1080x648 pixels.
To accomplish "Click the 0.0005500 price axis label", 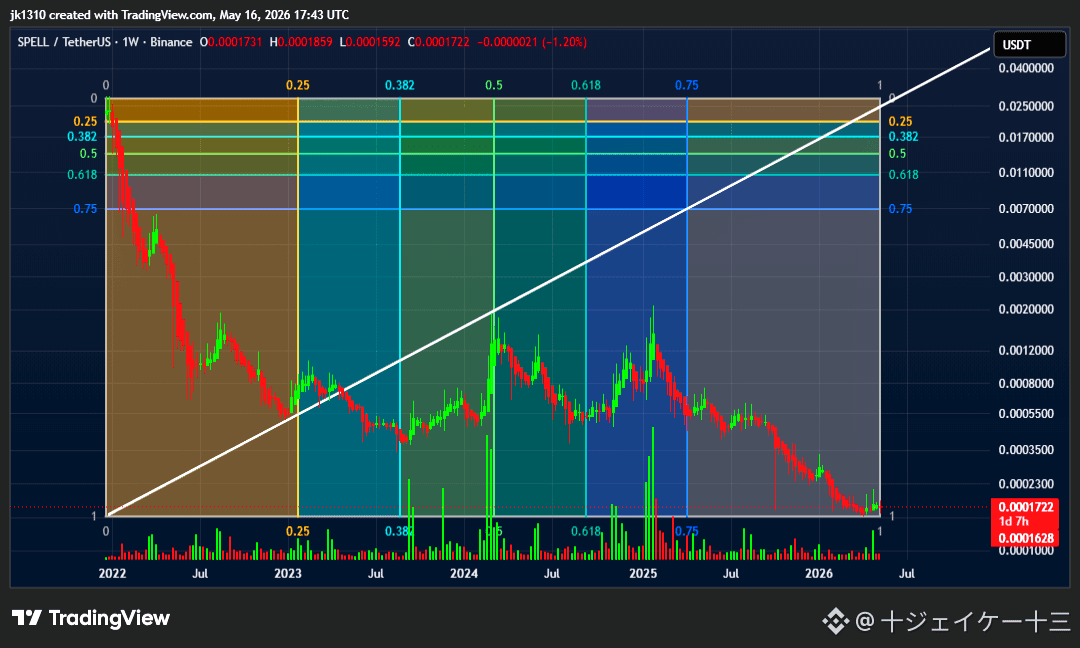I will (1026, 414).
